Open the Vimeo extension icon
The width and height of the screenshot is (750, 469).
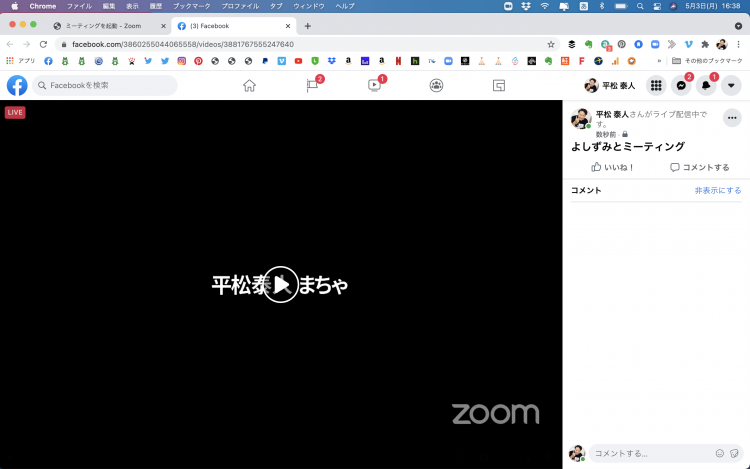[x=688, y=44]
